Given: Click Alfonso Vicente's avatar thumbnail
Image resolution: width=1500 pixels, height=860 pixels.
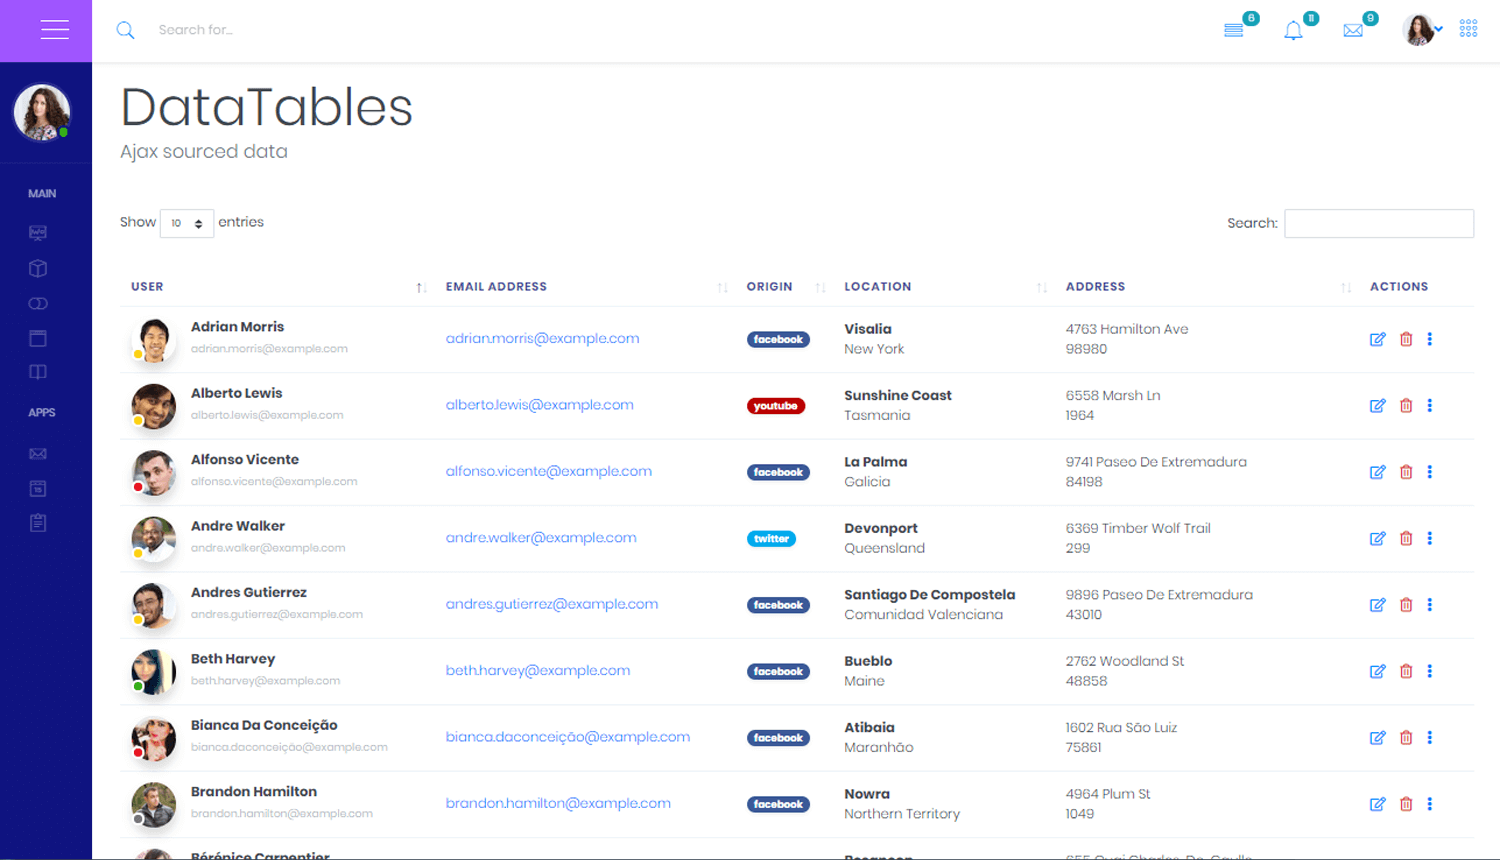Looking at the screenshot, I should point(154,472).
